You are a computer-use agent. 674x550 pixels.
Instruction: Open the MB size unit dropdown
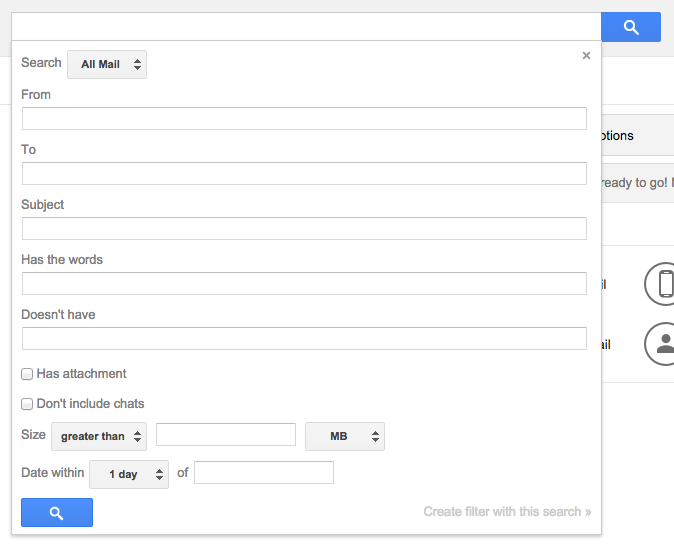pos(345,437)
